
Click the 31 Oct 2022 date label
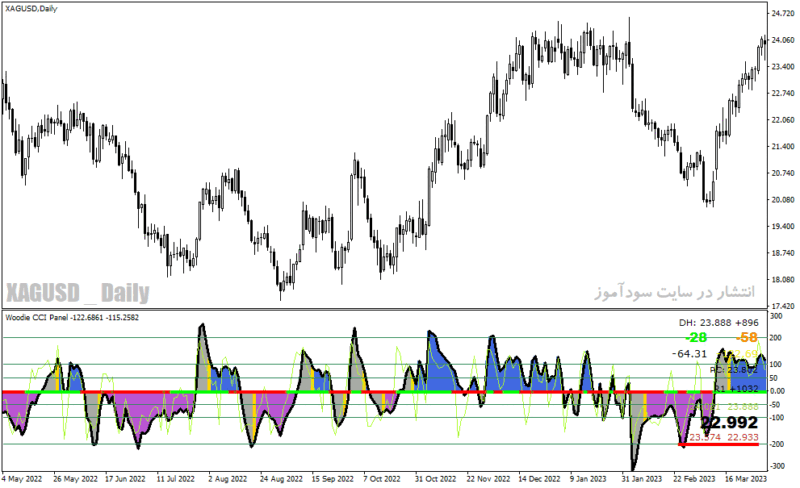435,479
